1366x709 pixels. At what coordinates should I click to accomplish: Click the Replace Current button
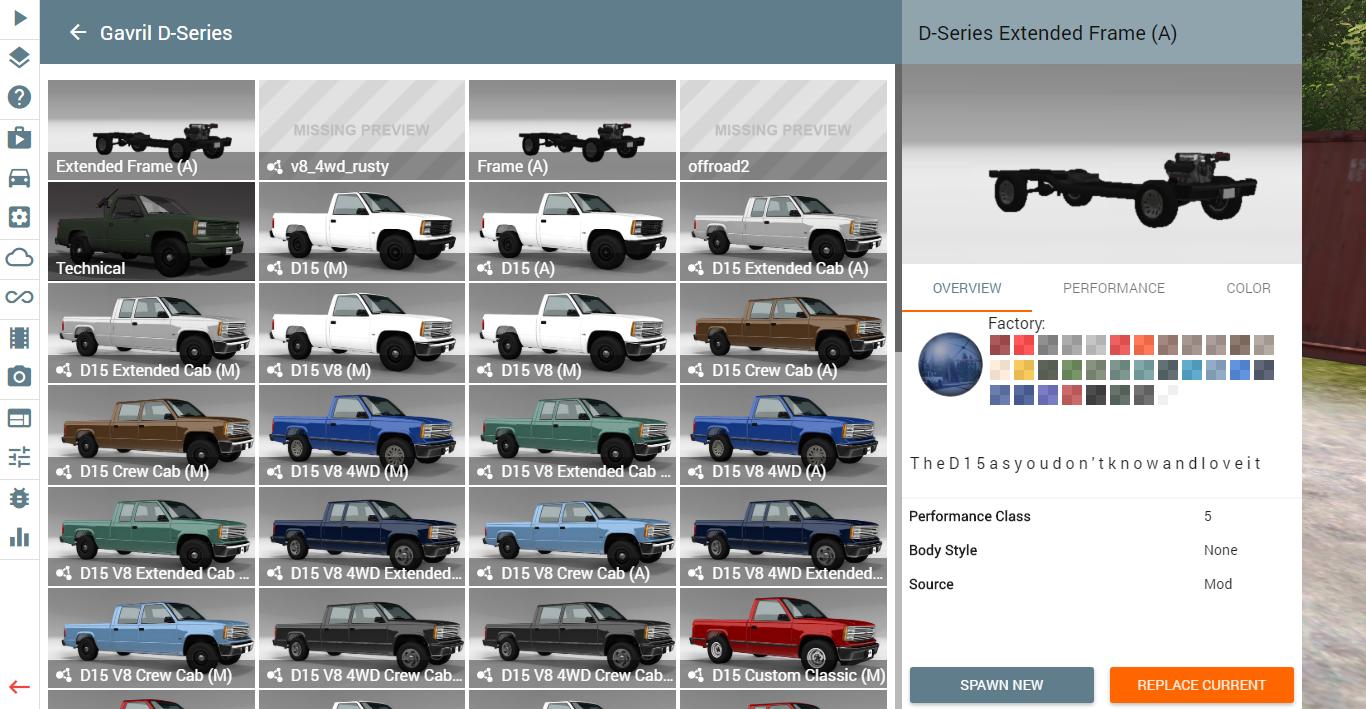pos(1201,685)
